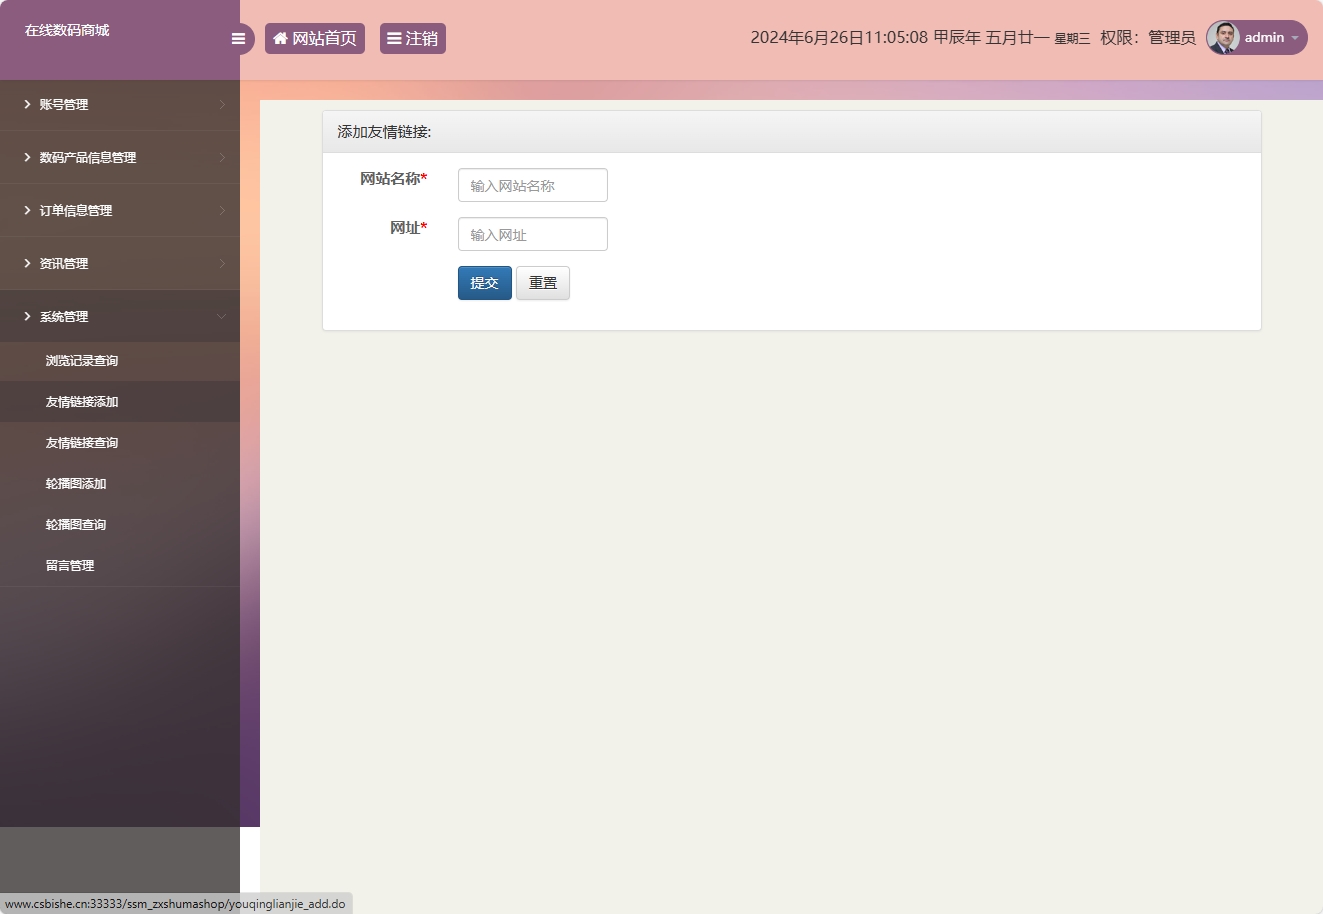Image resolution: width=1323 pixels, height=914 pixels.
Task: Click the admin username label
Action: 1264,37
